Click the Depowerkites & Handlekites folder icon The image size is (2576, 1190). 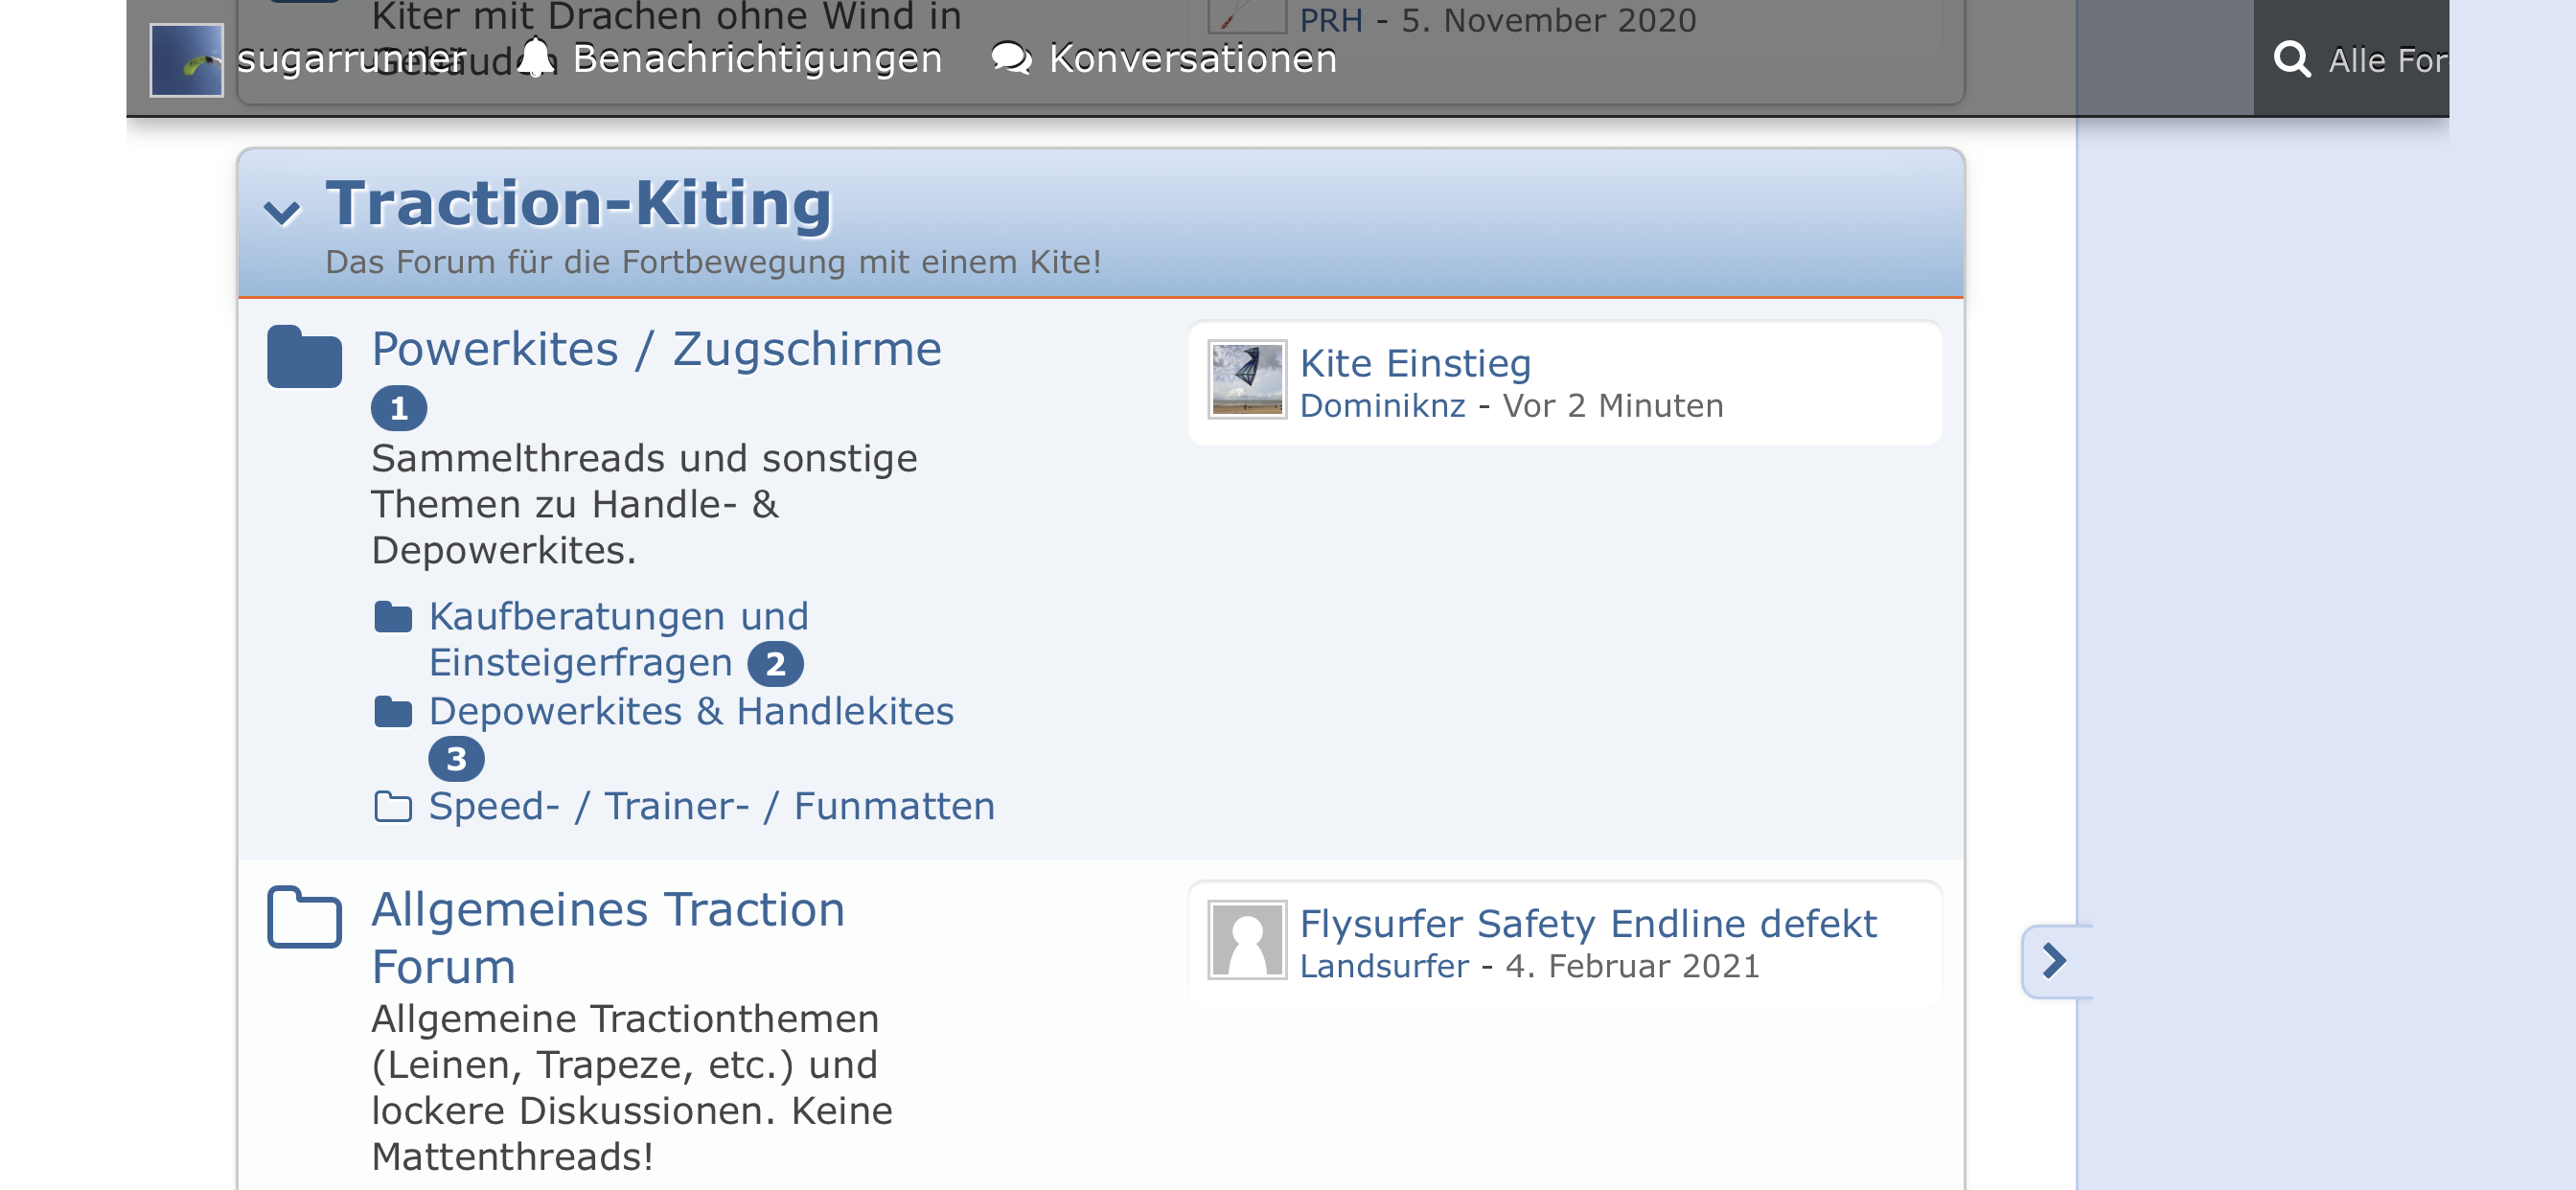(x=393, y=712)
